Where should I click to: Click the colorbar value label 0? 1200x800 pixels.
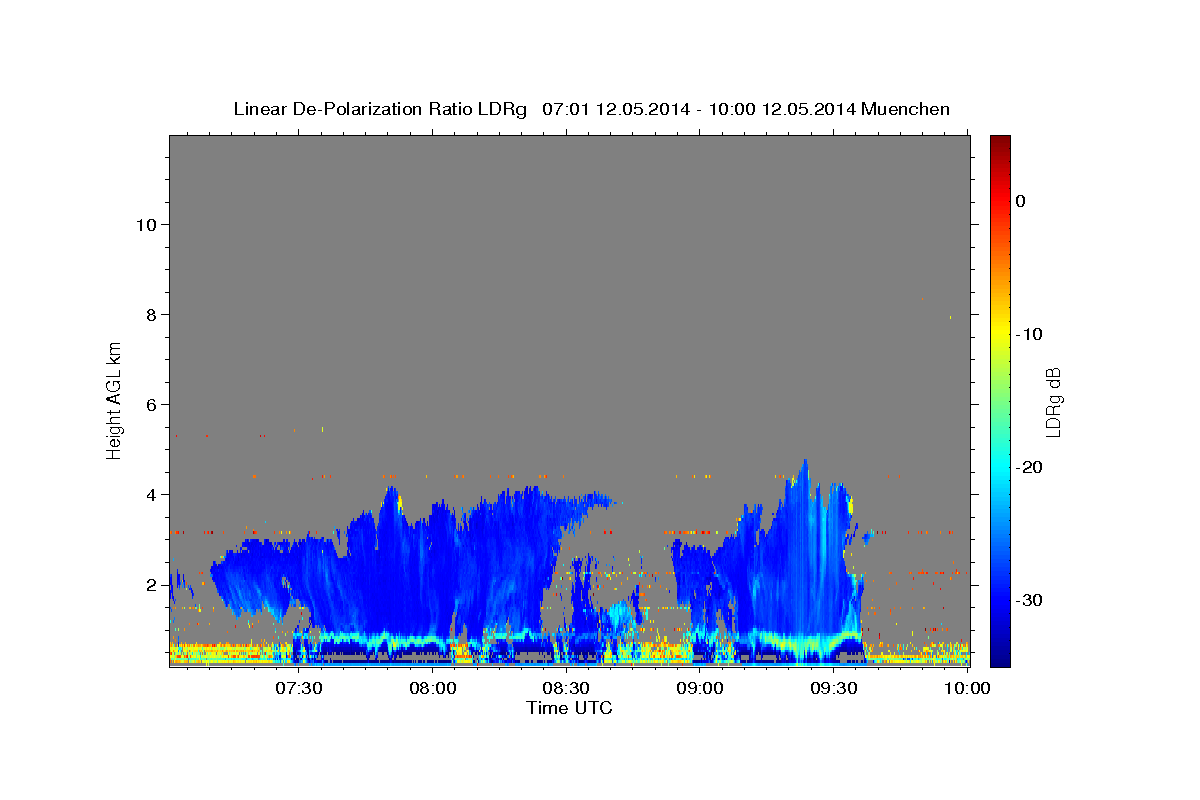click(1020, 201)
